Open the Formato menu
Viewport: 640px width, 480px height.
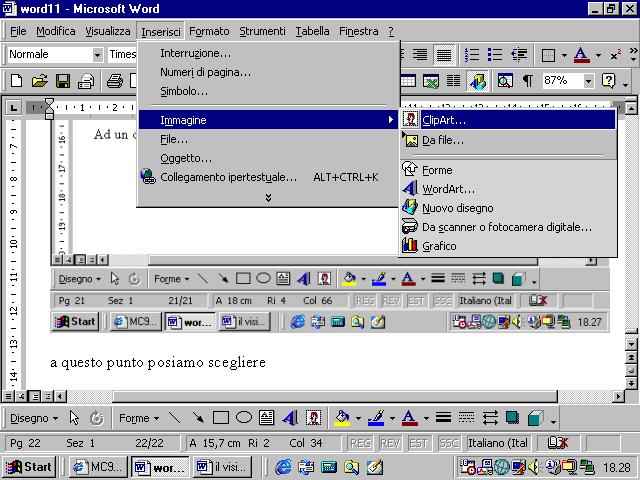pyautogui.click(x=209, y=31)
